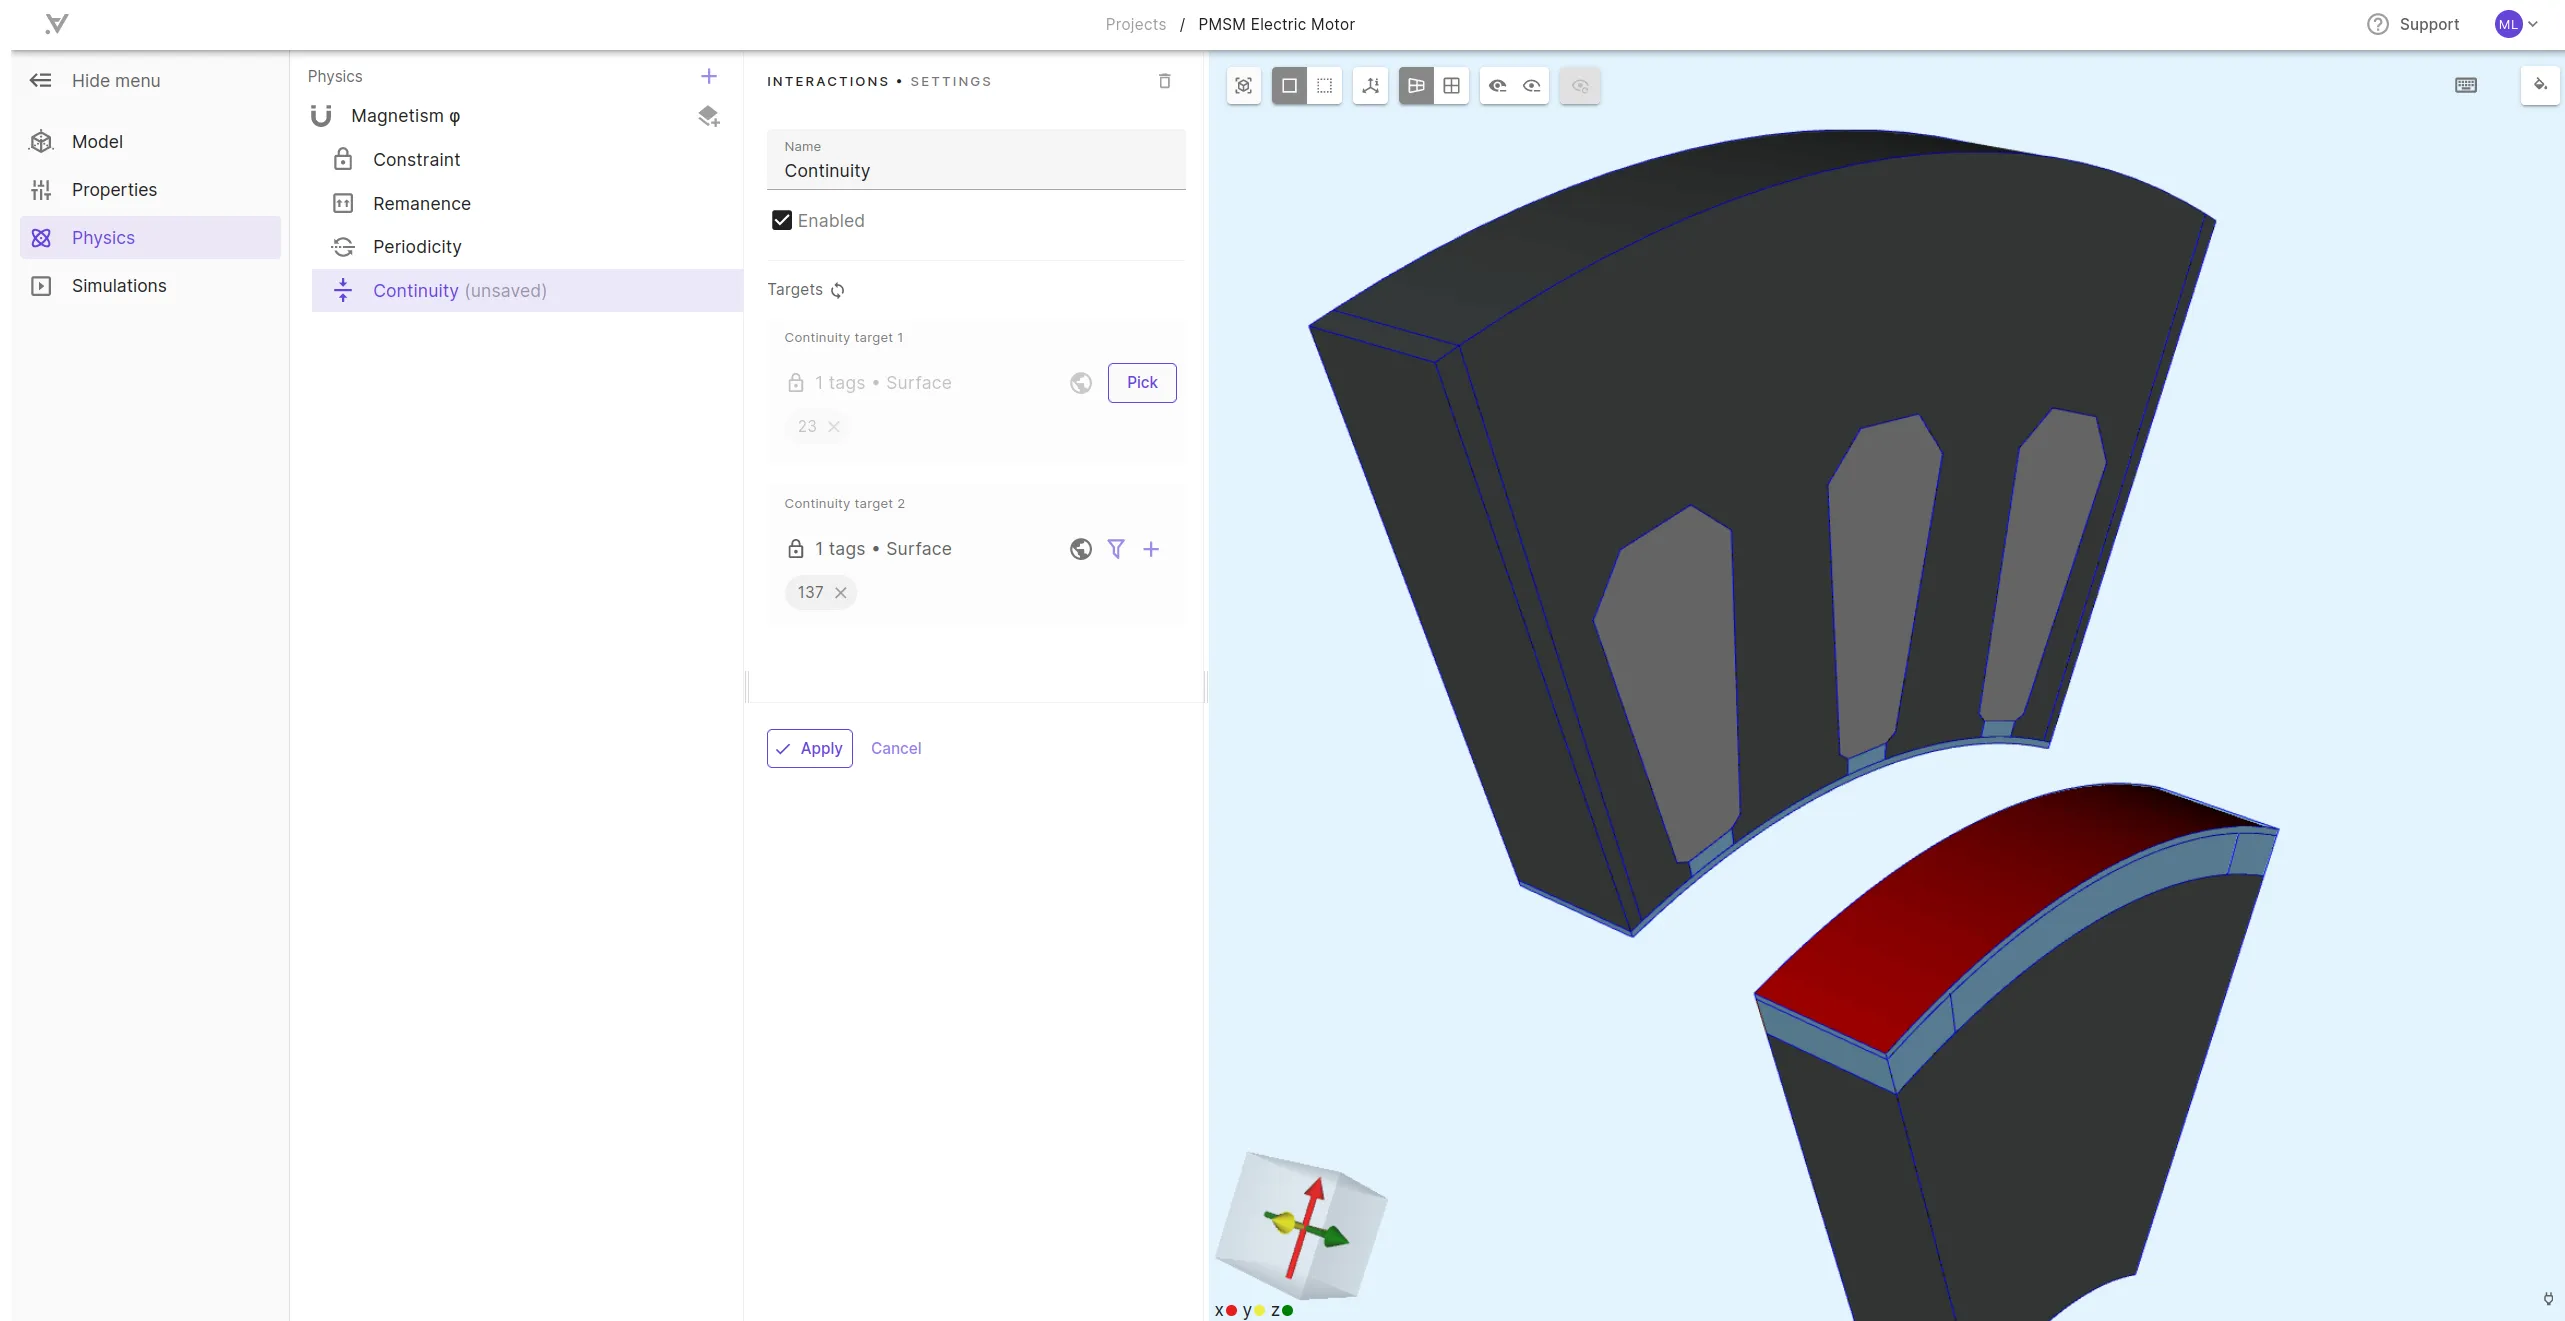
Task: Click lock icon of Continuity target 2
Action: (796, 549)
